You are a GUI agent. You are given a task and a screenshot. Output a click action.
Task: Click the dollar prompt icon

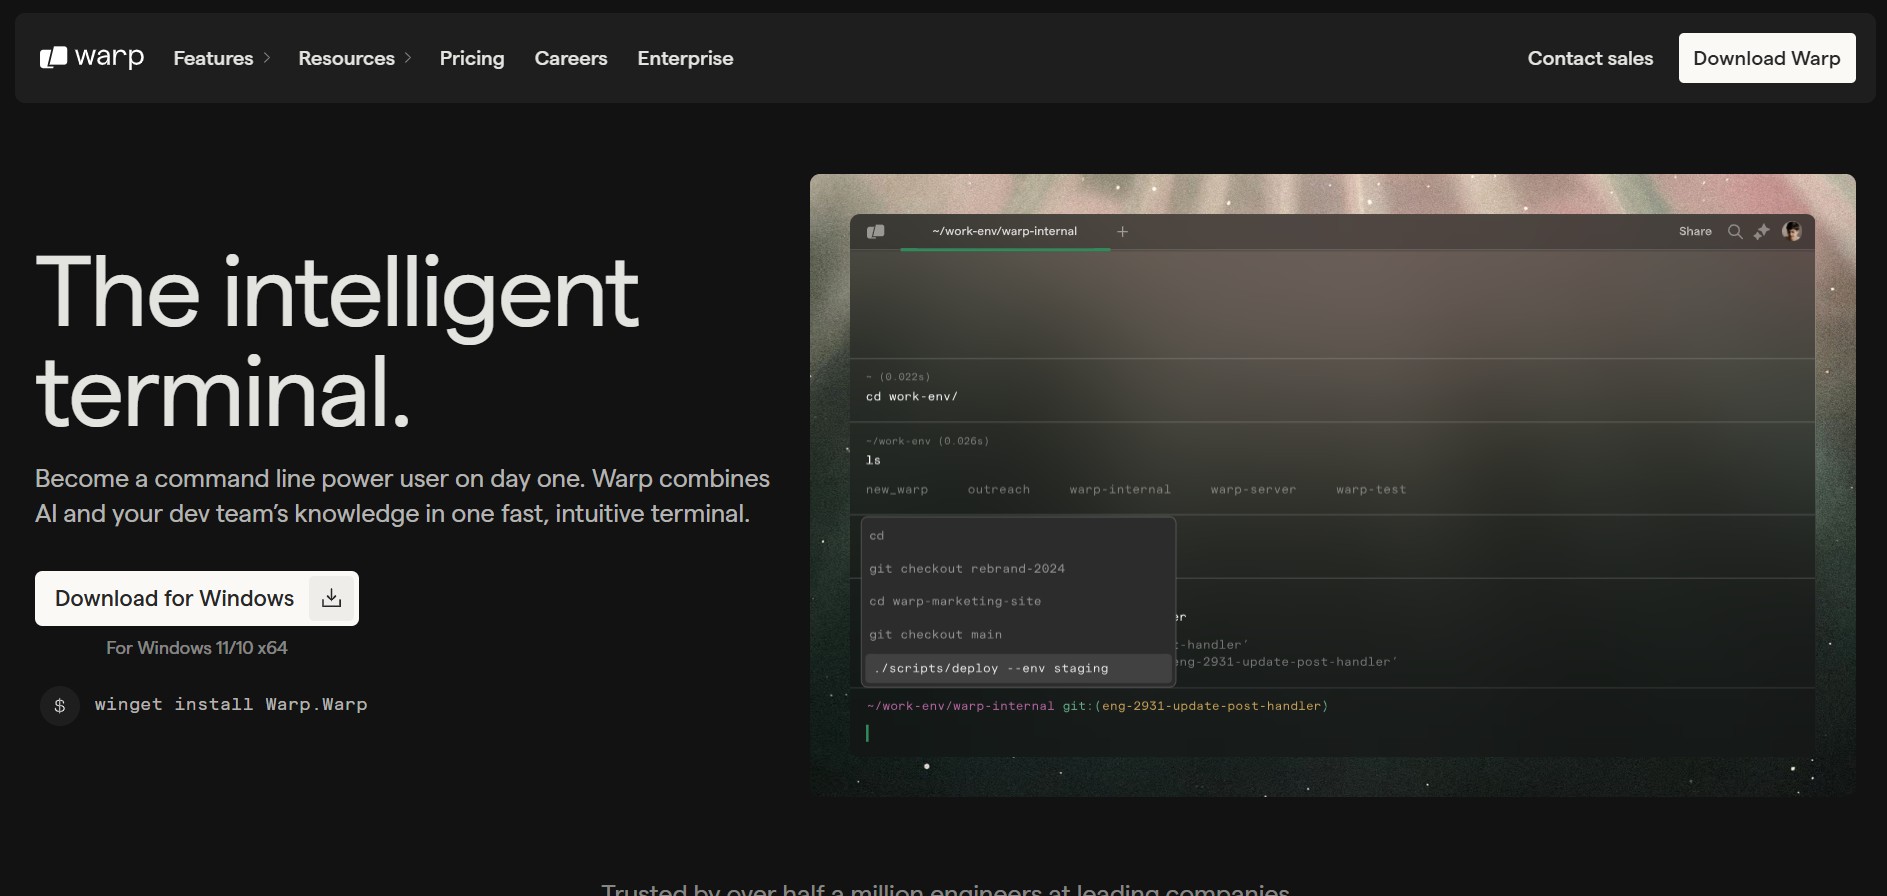pos(60,705)
